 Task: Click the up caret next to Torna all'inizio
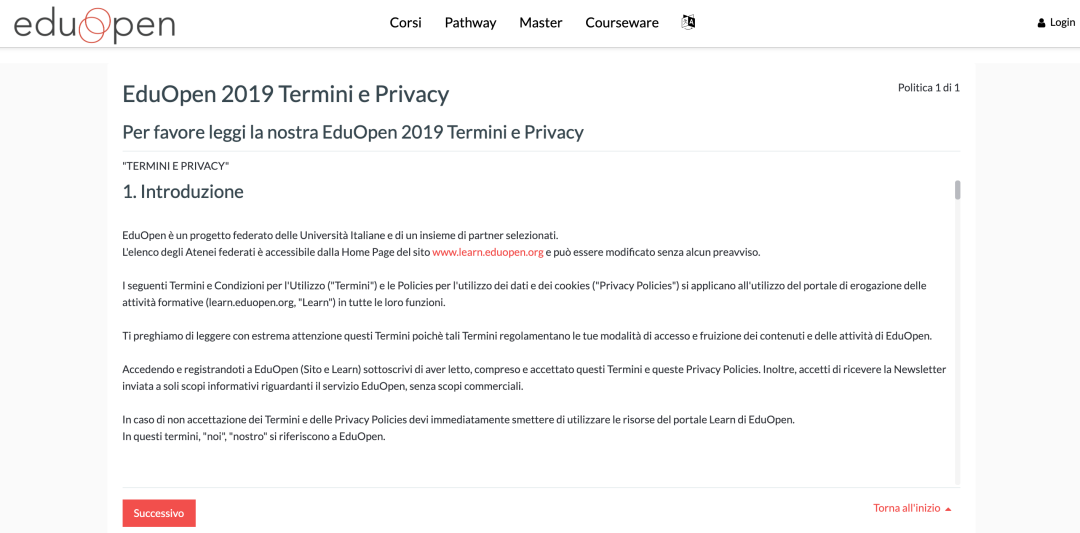948,509
